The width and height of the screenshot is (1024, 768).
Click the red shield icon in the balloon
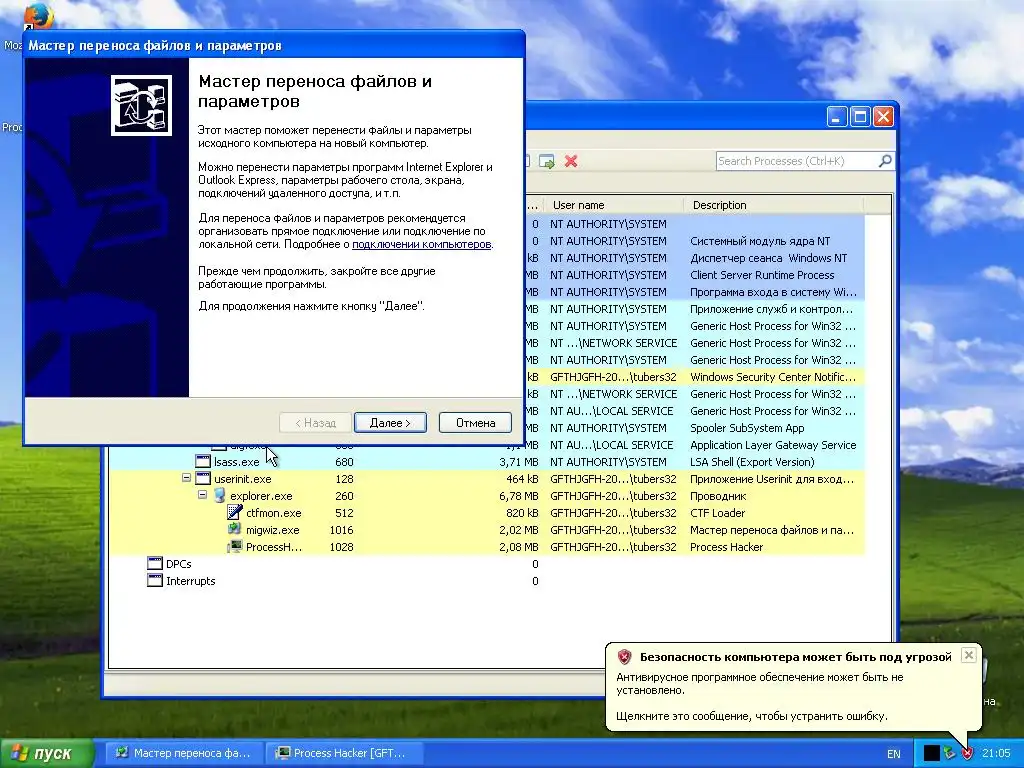624,656
